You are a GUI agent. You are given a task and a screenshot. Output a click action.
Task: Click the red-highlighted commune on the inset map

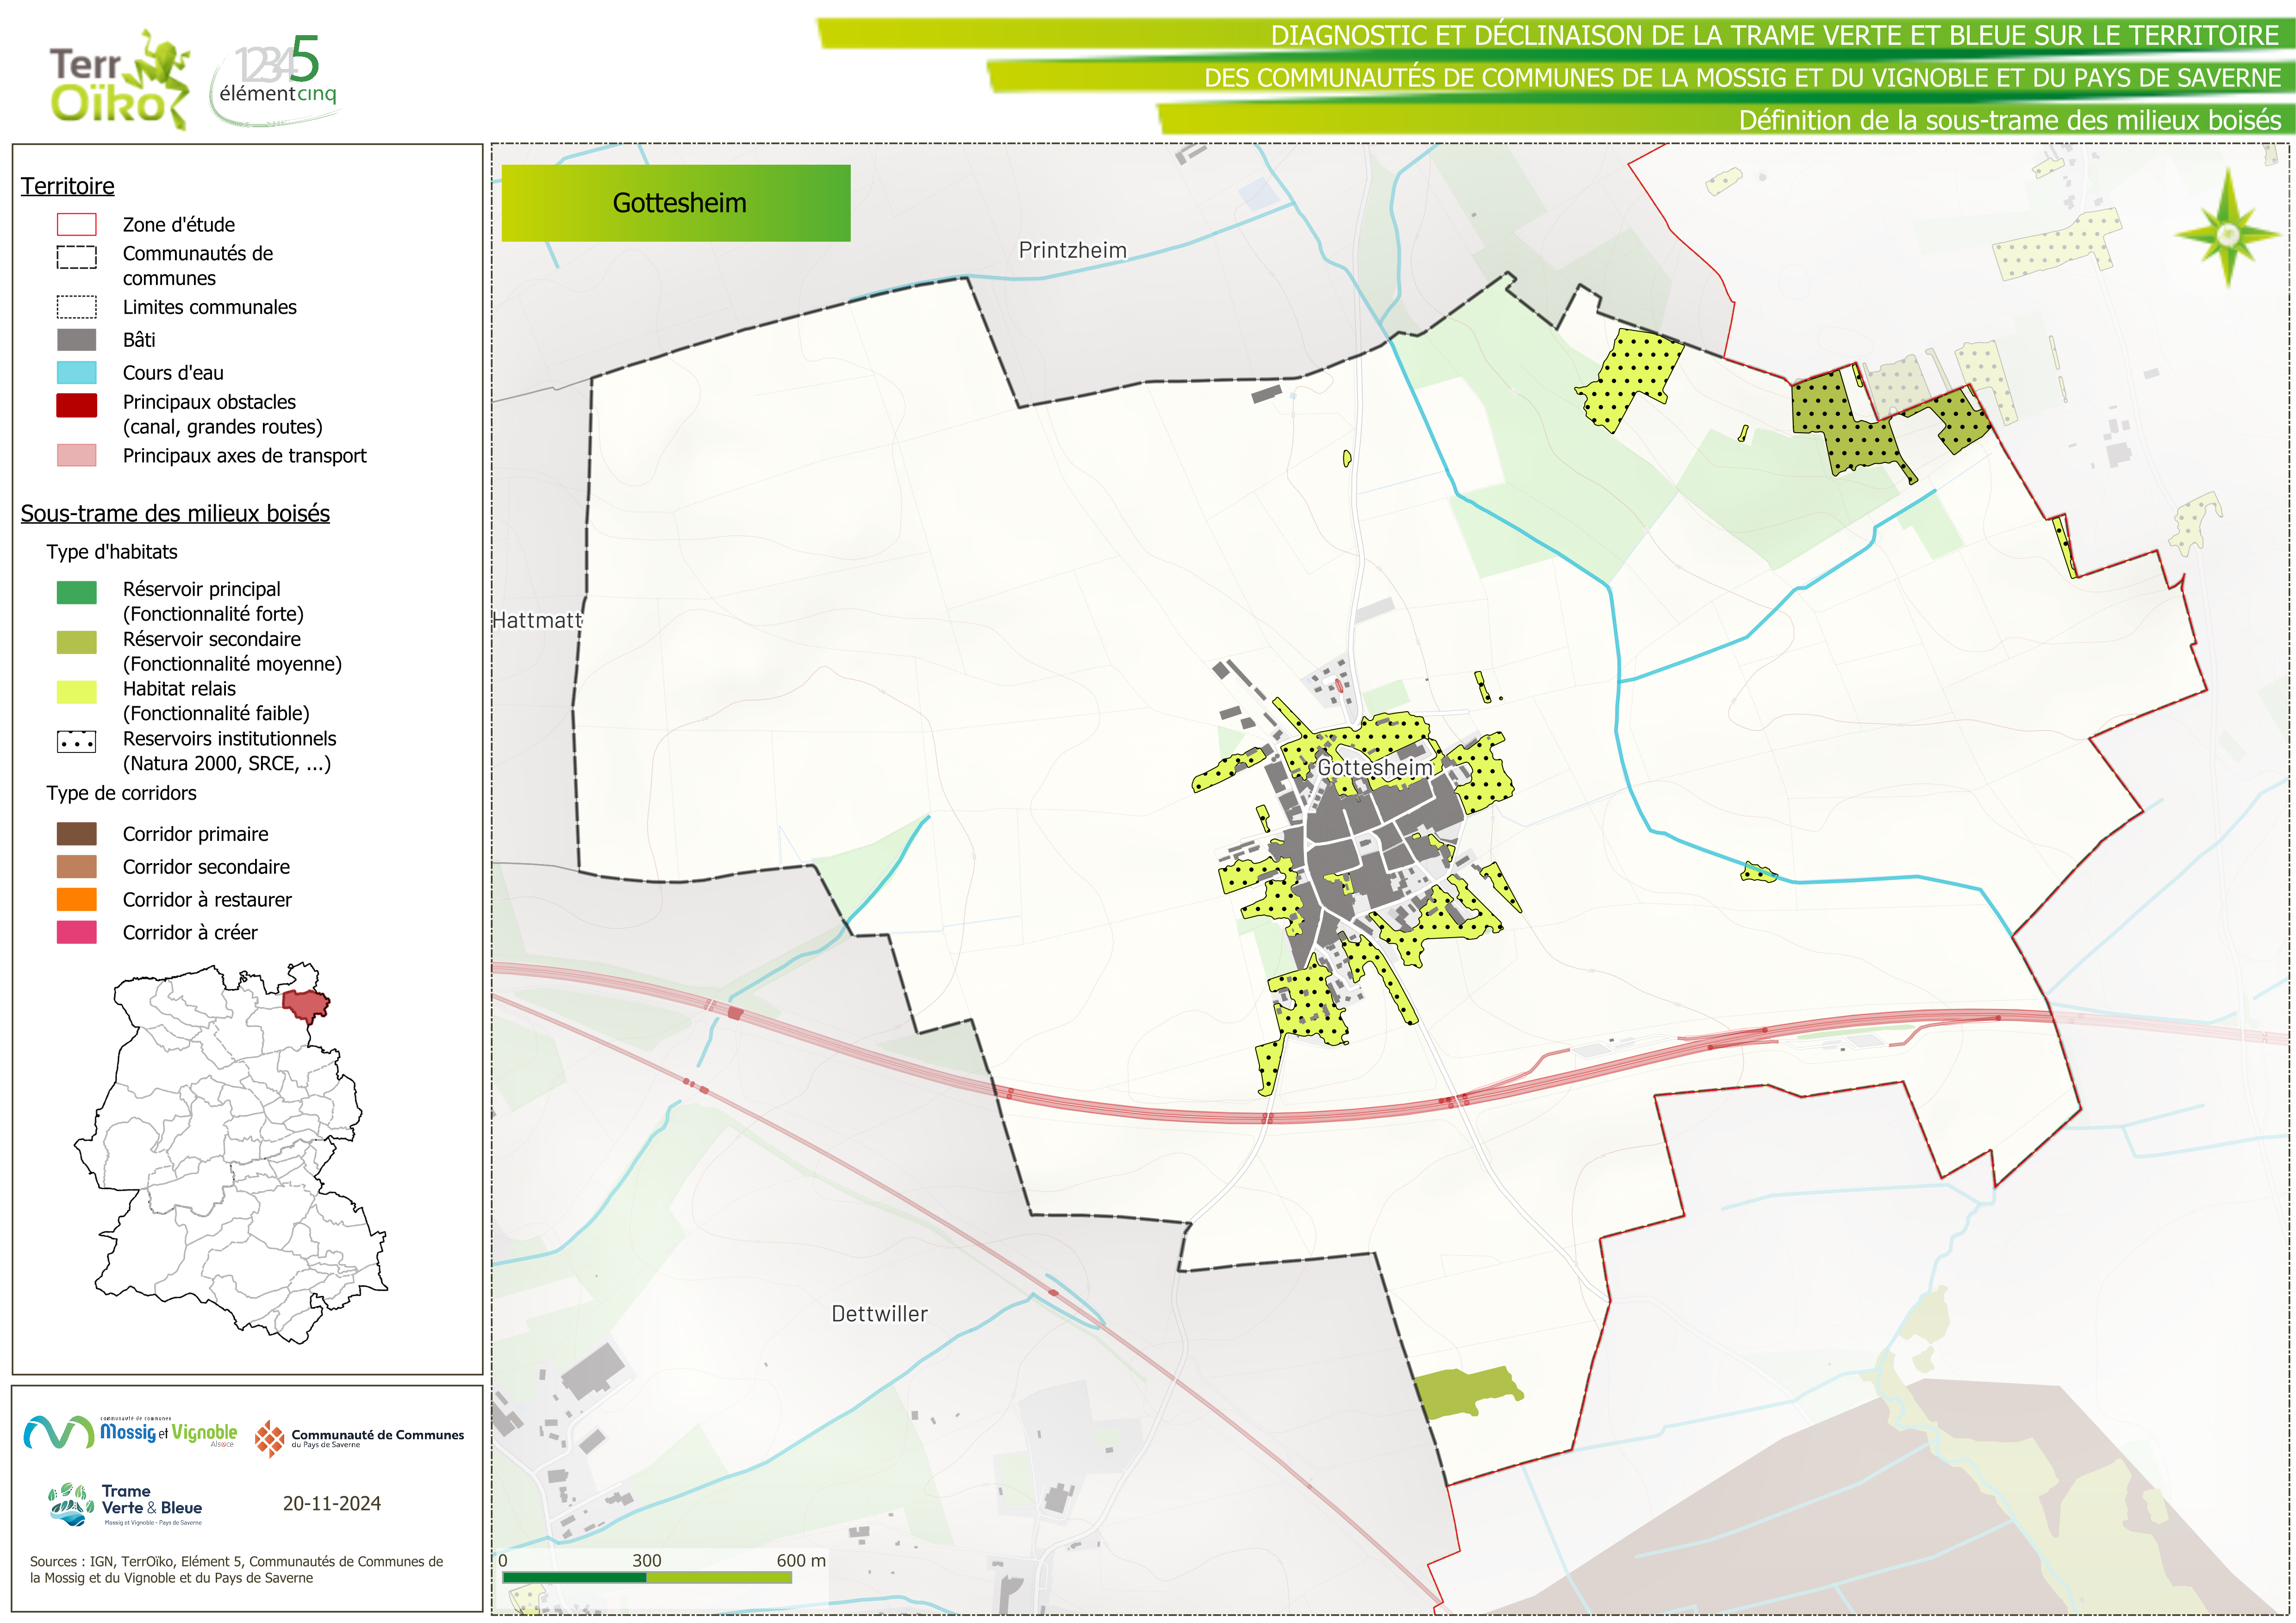click(305, 1003)
